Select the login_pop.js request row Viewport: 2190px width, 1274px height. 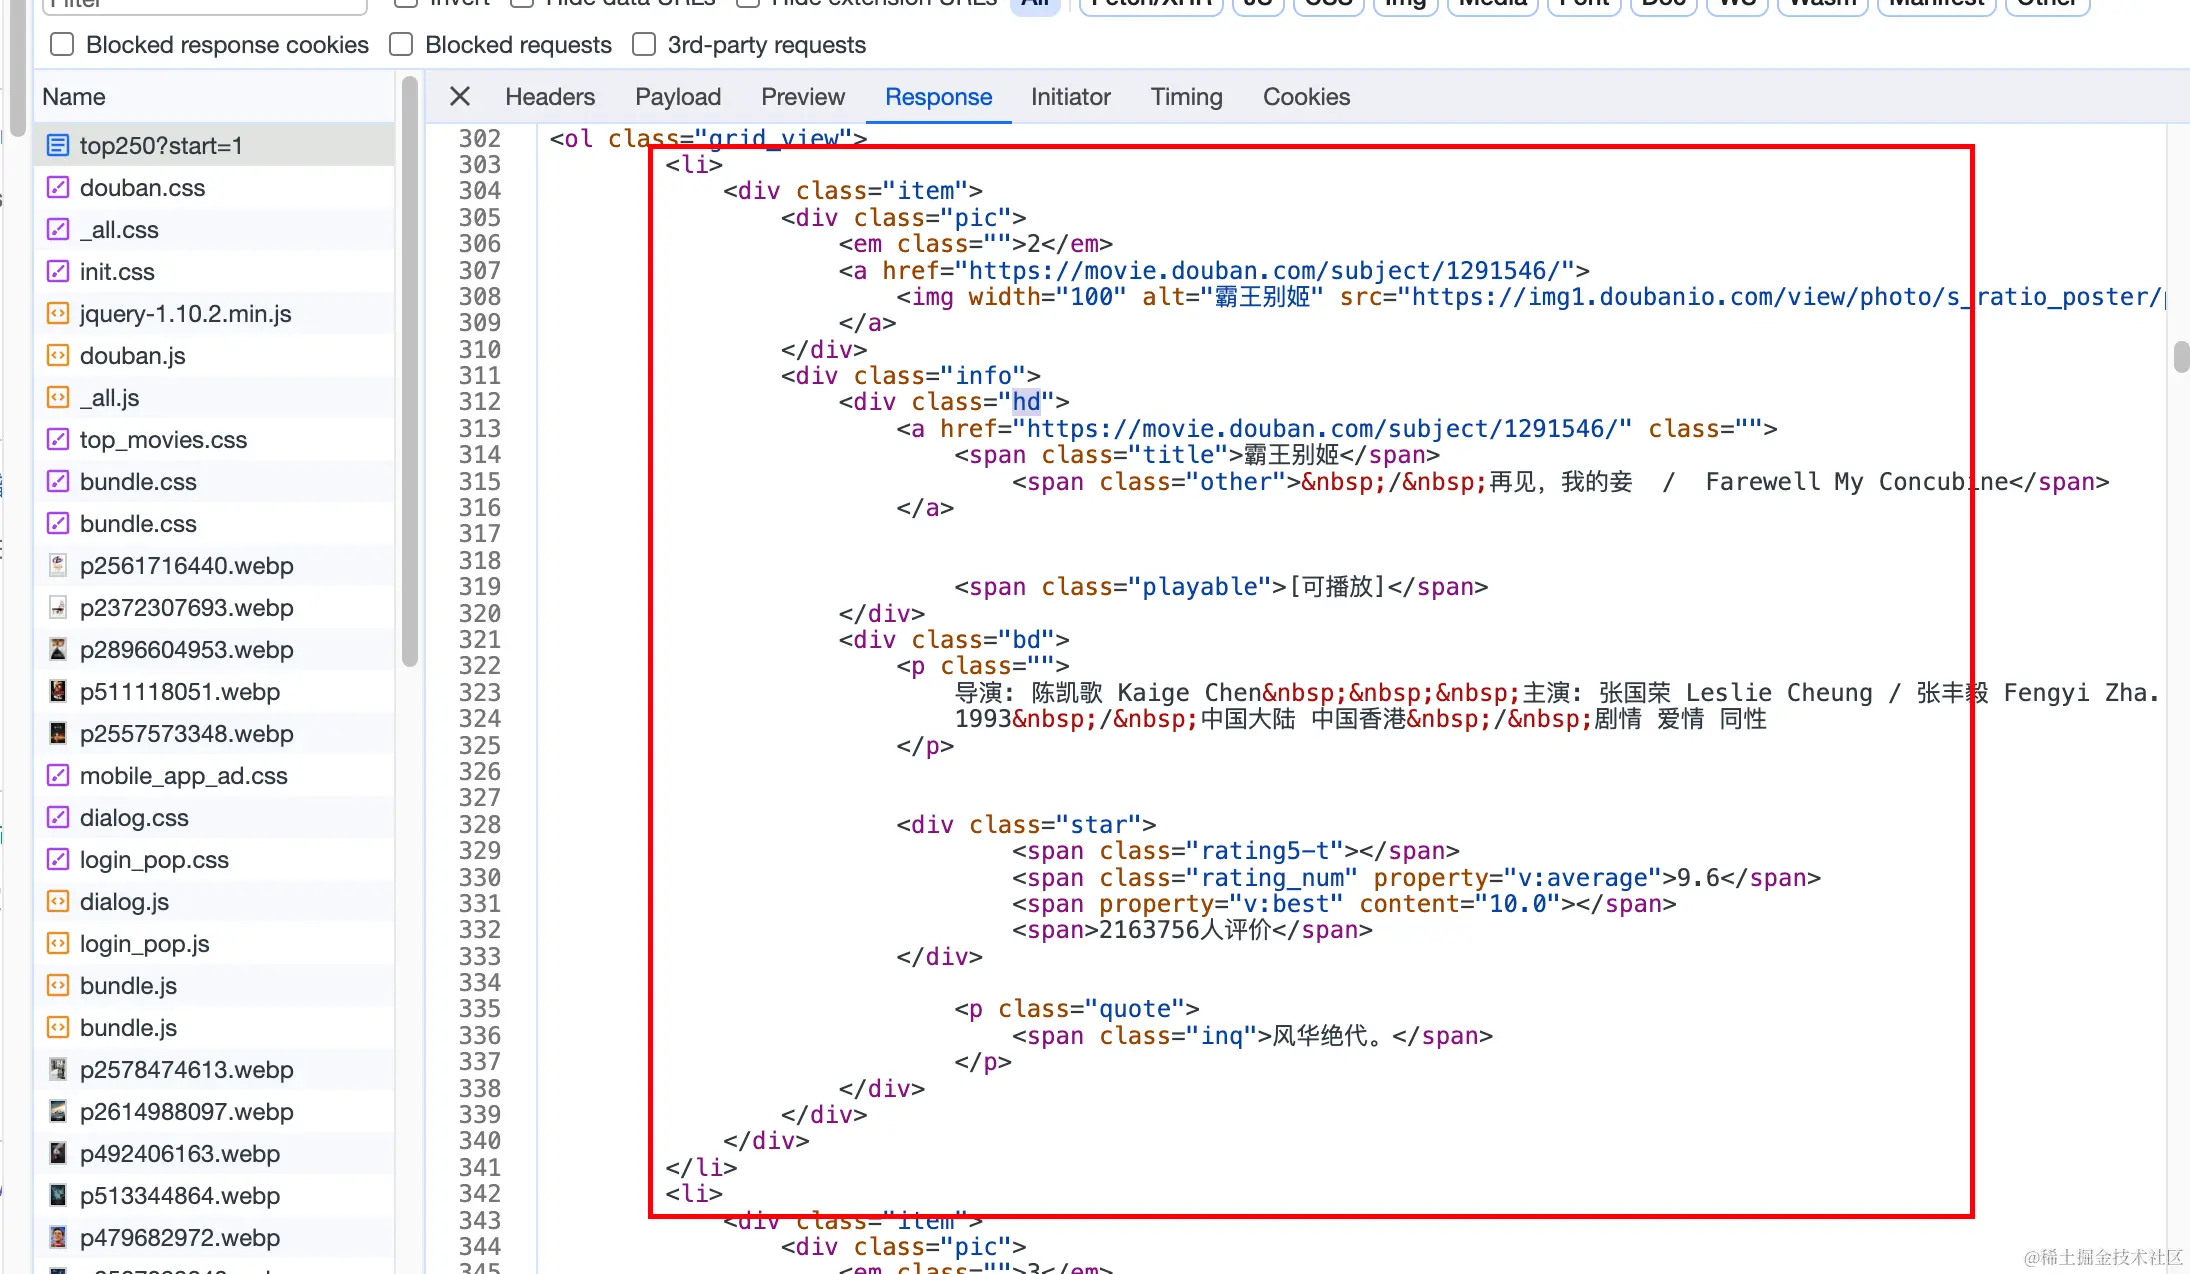tap(215, 944)
